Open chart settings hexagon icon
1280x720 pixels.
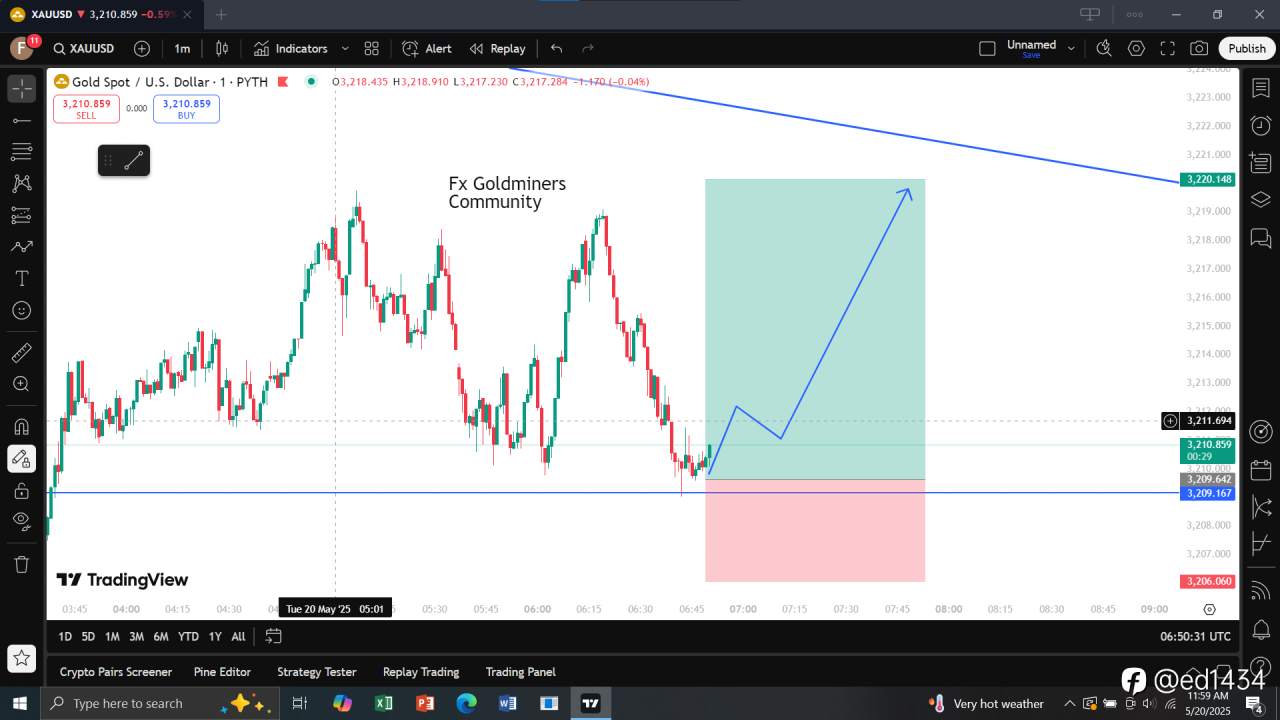1136,48
